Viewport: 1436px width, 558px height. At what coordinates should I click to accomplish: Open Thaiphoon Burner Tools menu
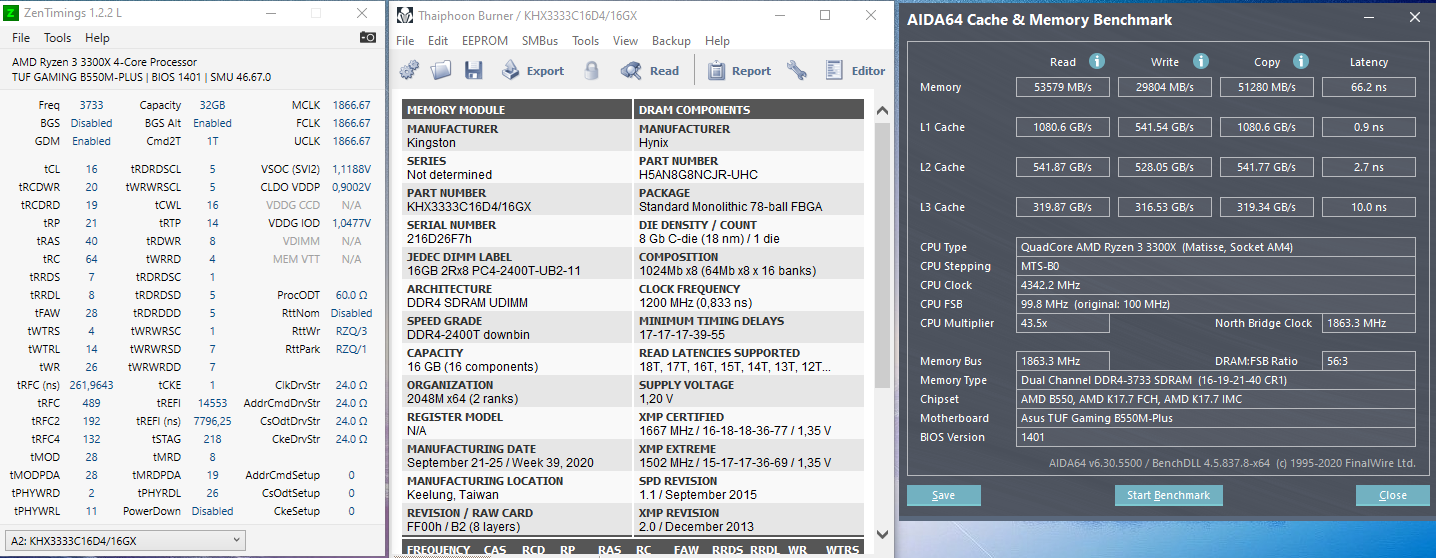tap(586, 41)
